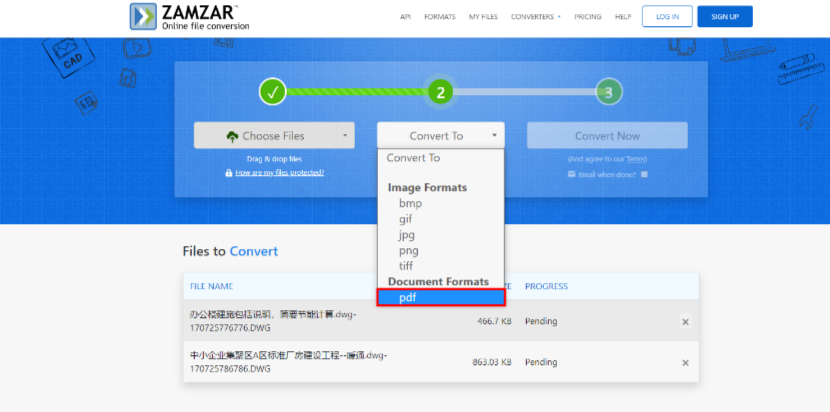Viewport: 830px width, 412px height.
Task: Click Pending status of the 466.7 KB file
Action: (541, 321)
